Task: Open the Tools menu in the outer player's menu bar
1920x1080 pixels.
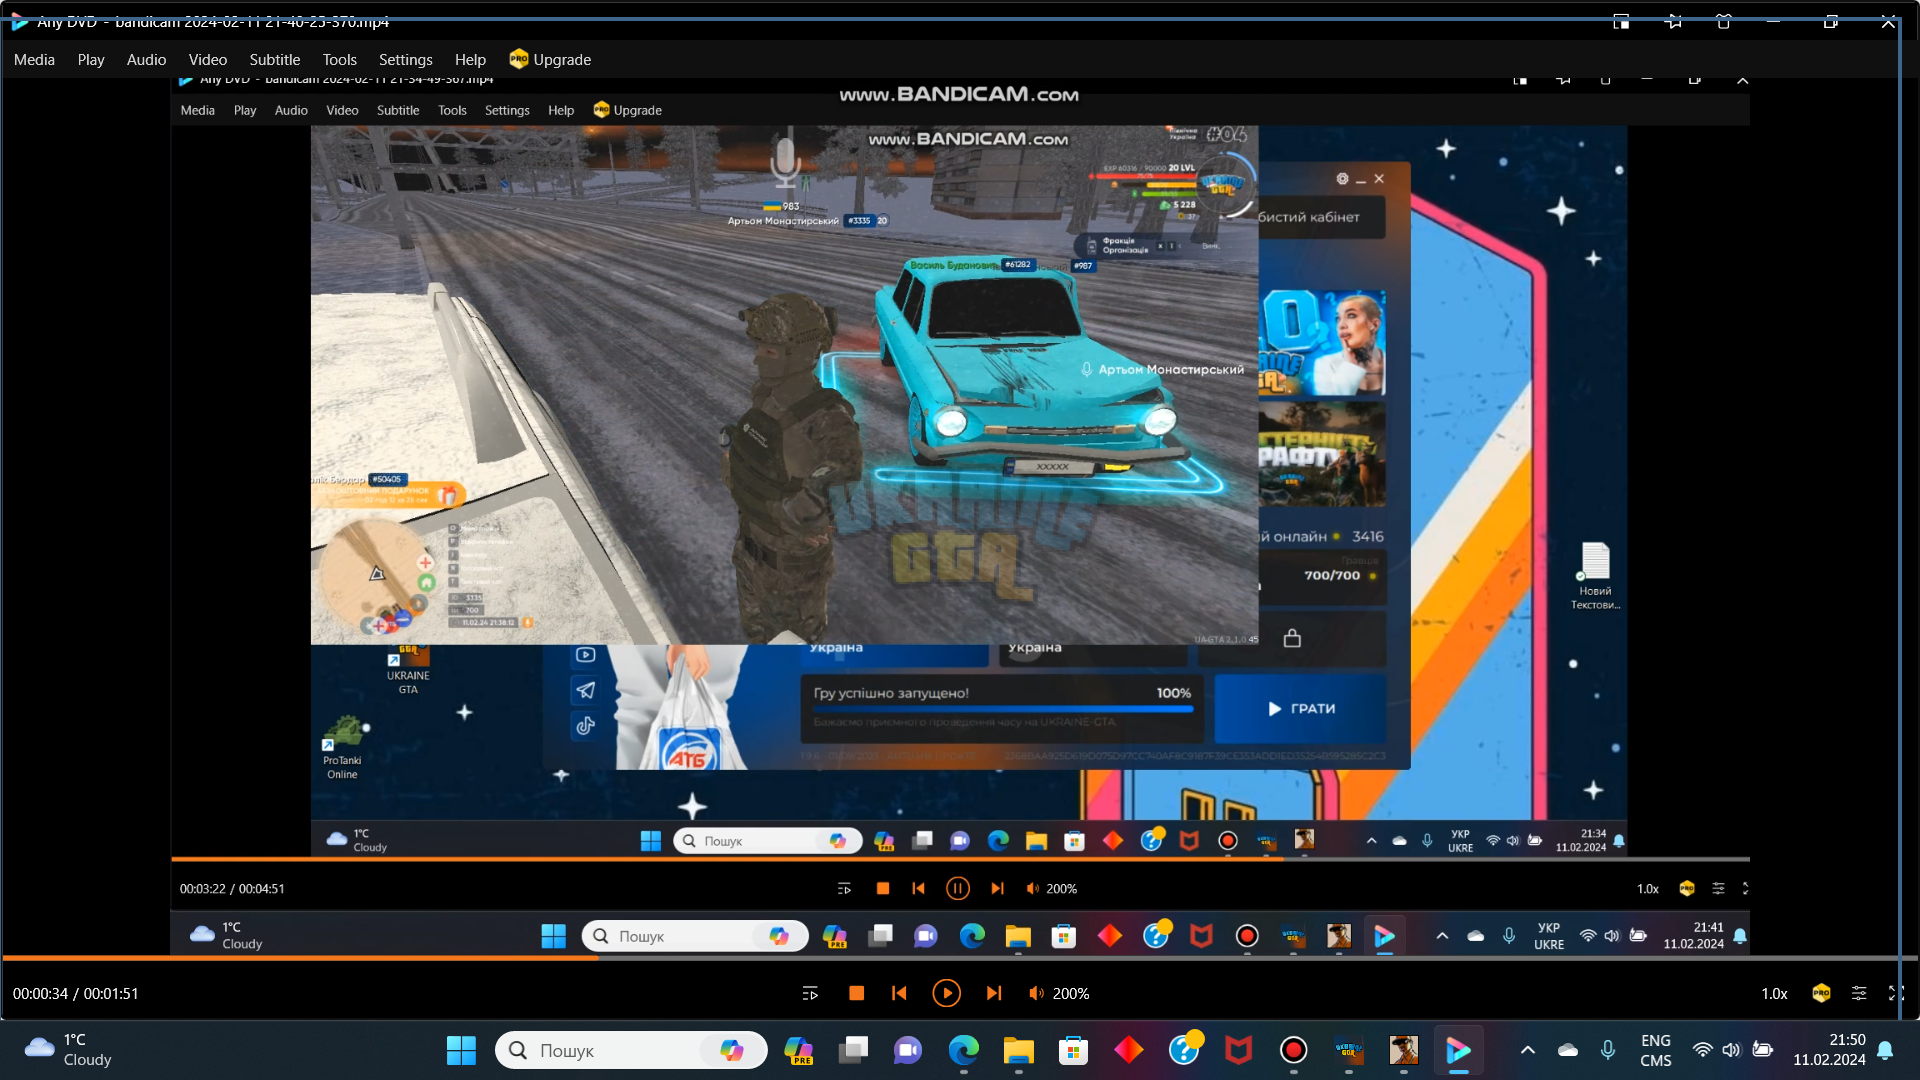Action: 340,60
